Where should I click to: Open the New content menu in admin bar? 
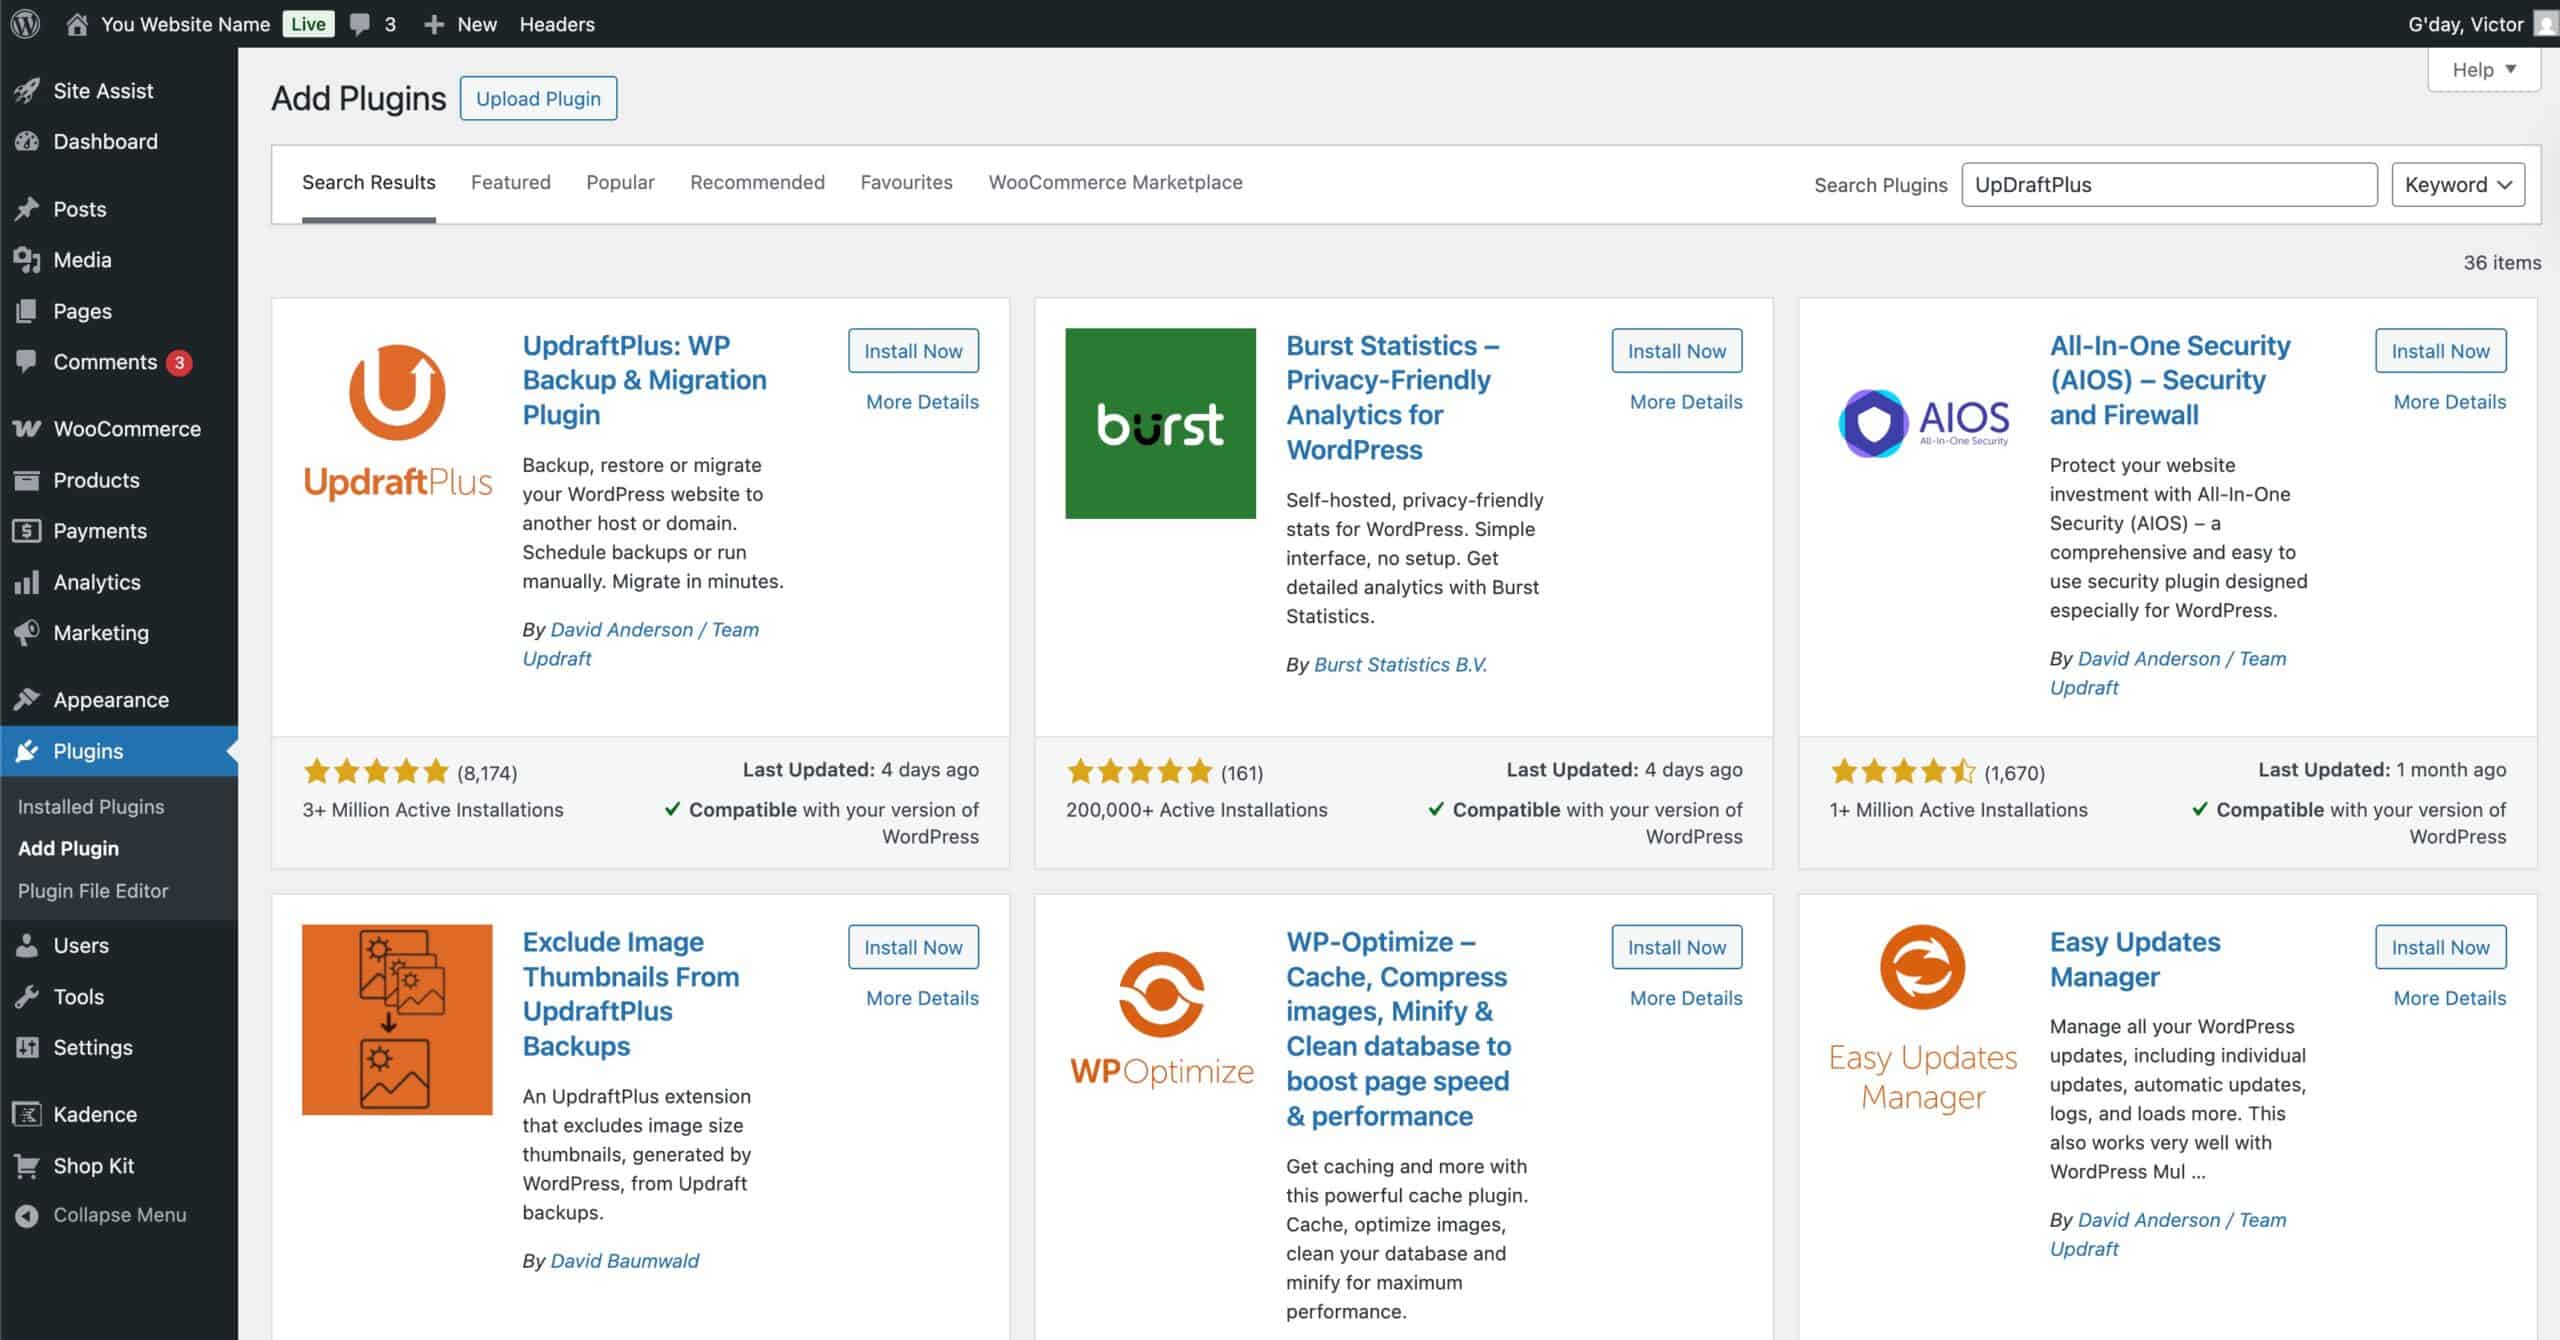click(460, 24)
